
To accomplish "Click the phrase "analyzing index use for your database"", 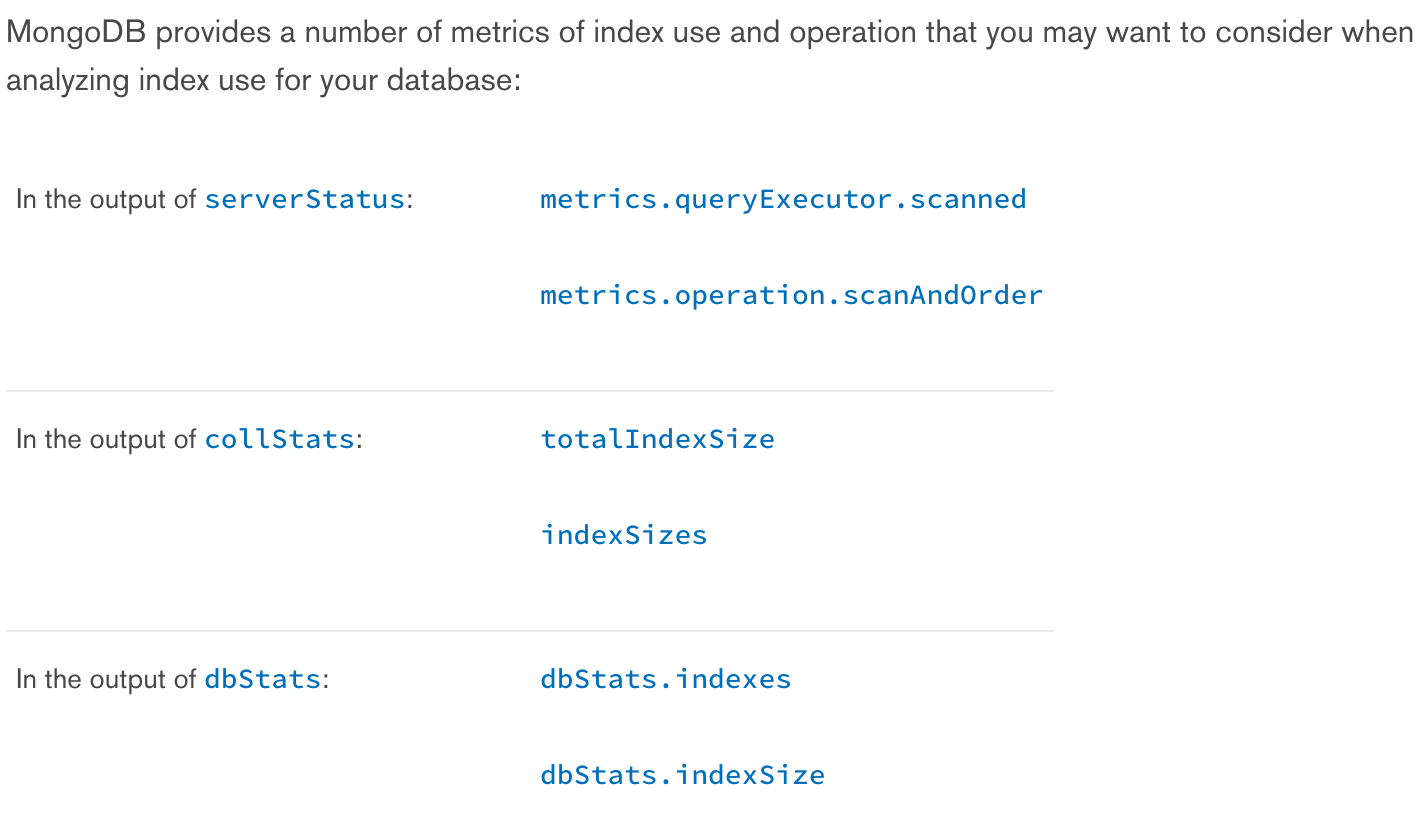I will pyautogui.click(x=262, y=81).
